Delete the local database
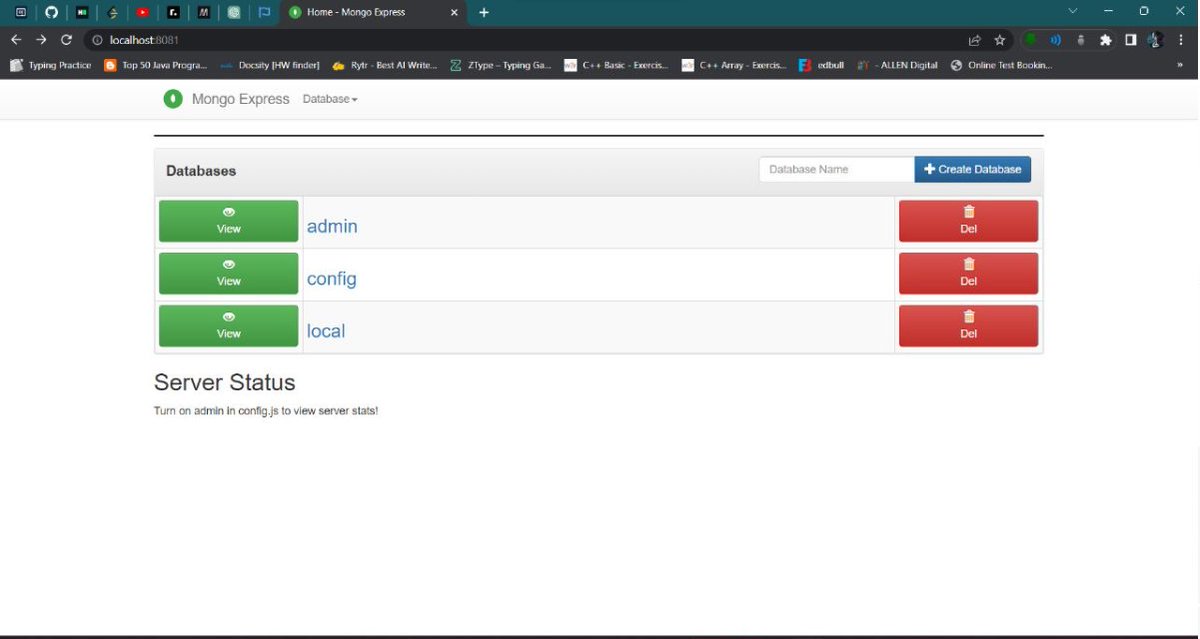The image size is (1200, 639). [968, 326]
